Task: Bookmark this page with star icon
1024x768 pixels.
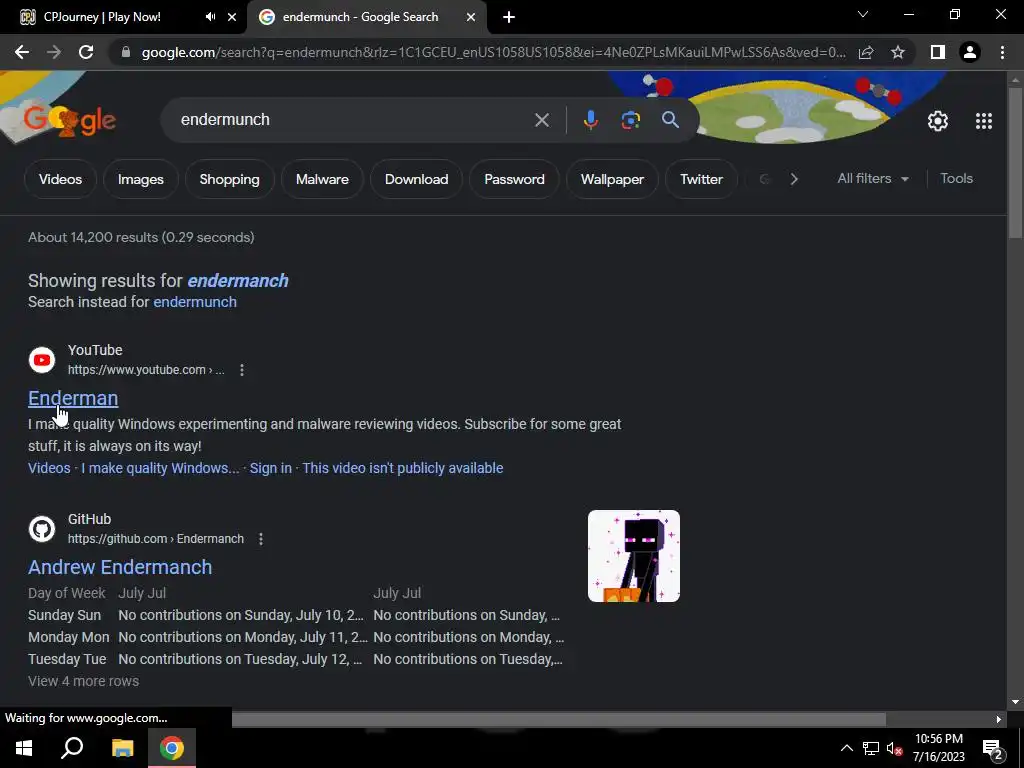Action: pos(898,52)
